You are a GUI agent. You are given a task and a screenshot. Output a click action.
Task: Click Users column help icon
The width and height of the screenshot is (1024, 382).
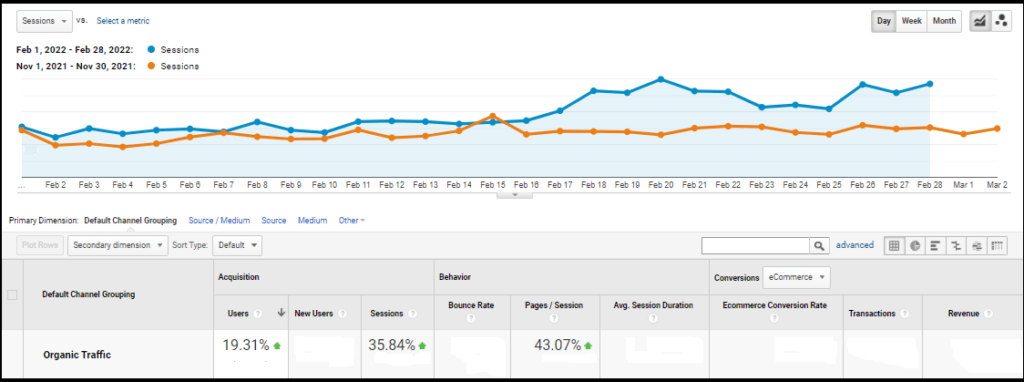(x=257, y=314)
